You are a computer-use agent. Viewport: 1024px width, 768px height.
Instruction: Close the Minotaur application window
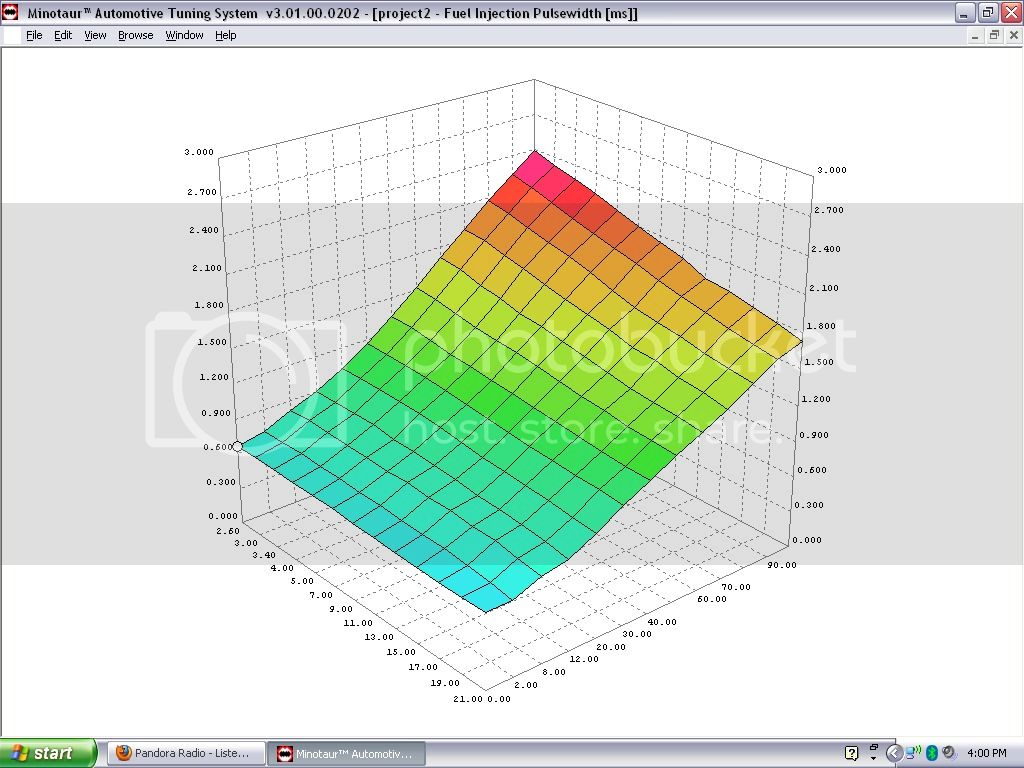point(1012,12)
